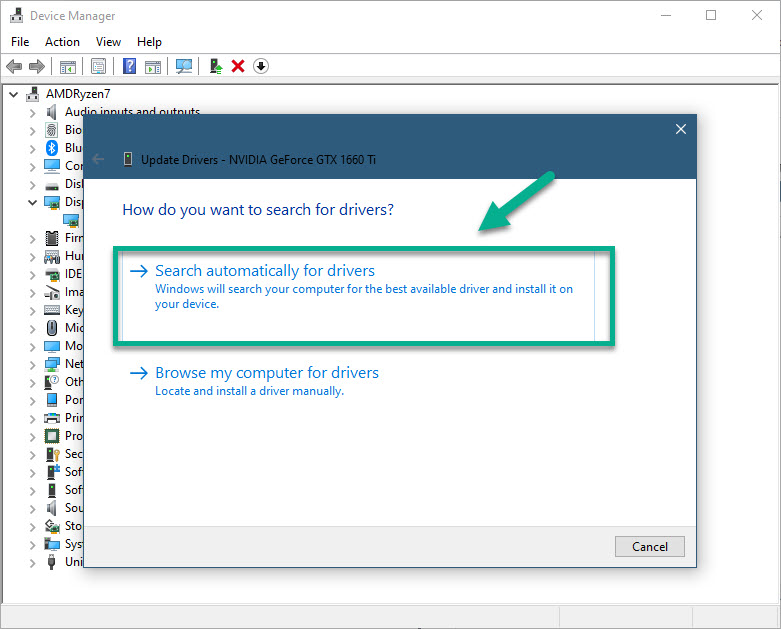Click the Mice mouse icon in the tree
Viewport: 781px width, 629px height.
(52, 328)
